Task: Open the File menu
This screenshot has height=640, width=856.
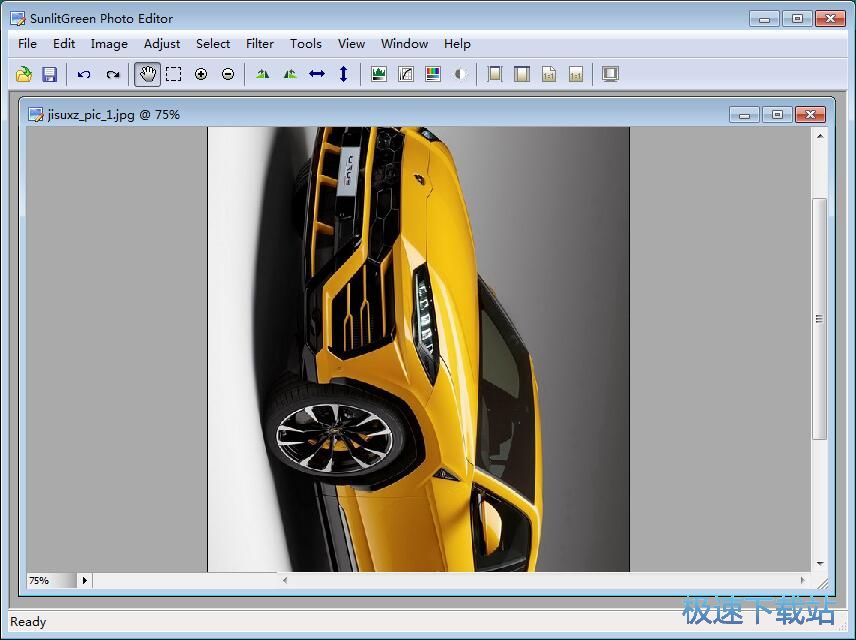Action: [27, 44]
